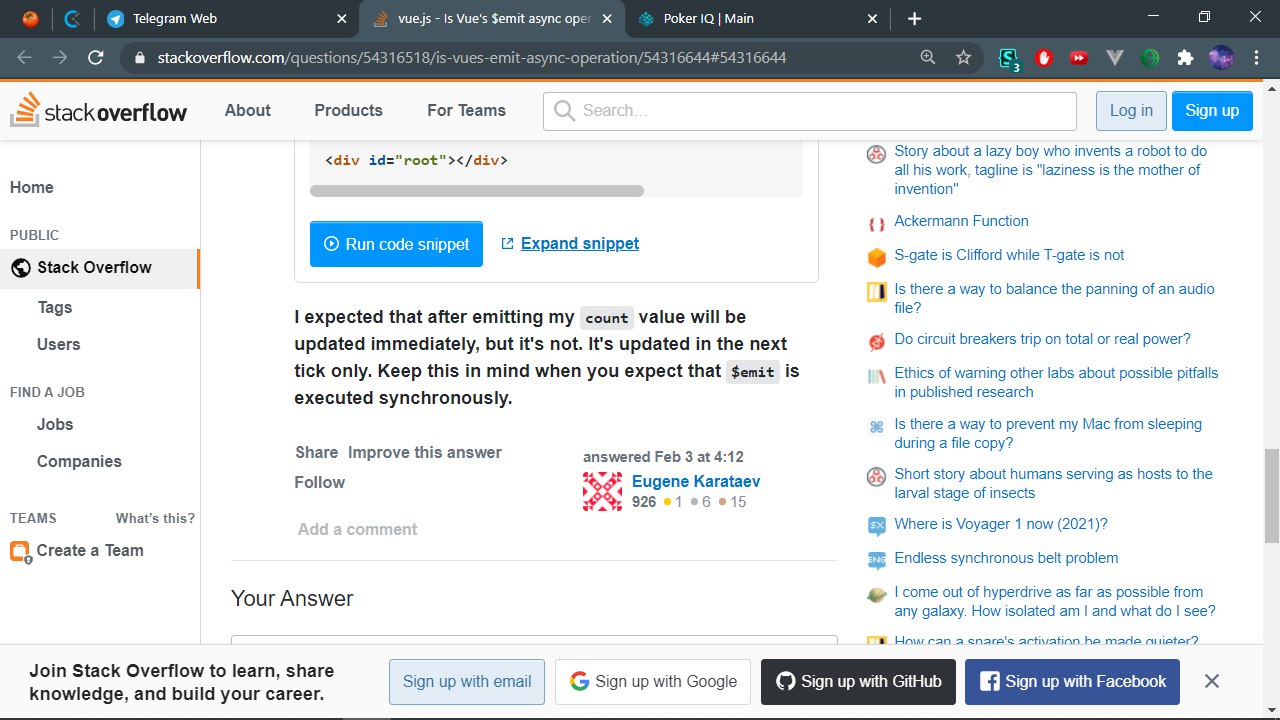Click Eugene Karataev's avatar image

click(602, 491)
